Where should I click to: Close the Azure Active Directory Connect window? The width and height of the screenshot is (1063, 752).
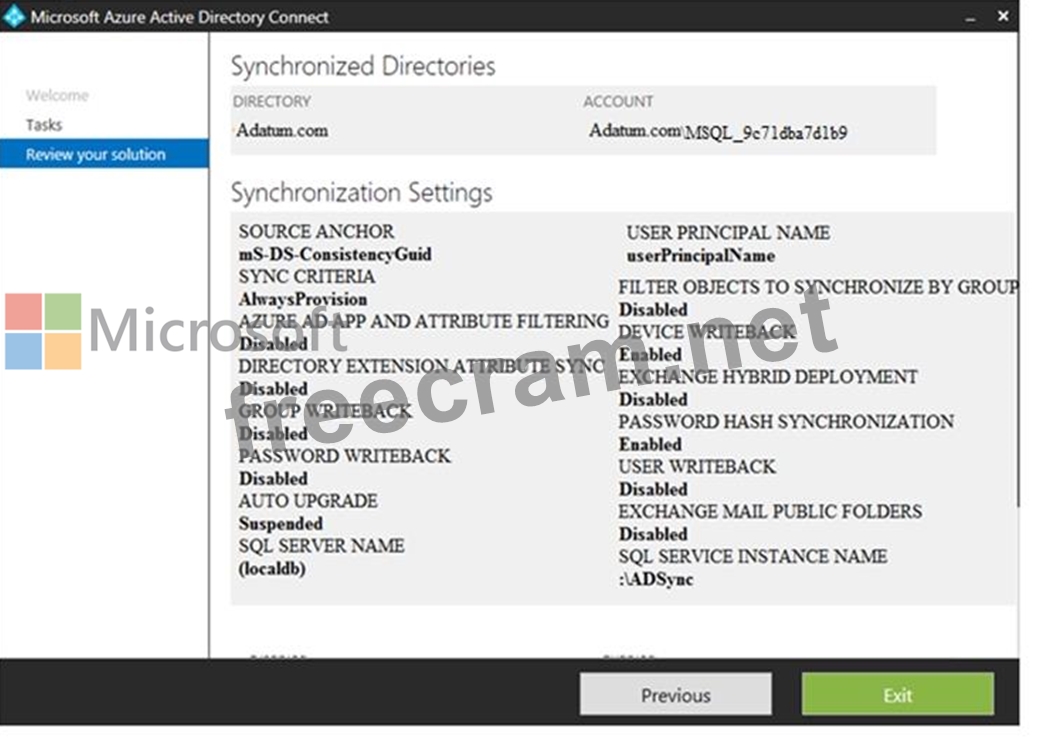click(1003, 16)
